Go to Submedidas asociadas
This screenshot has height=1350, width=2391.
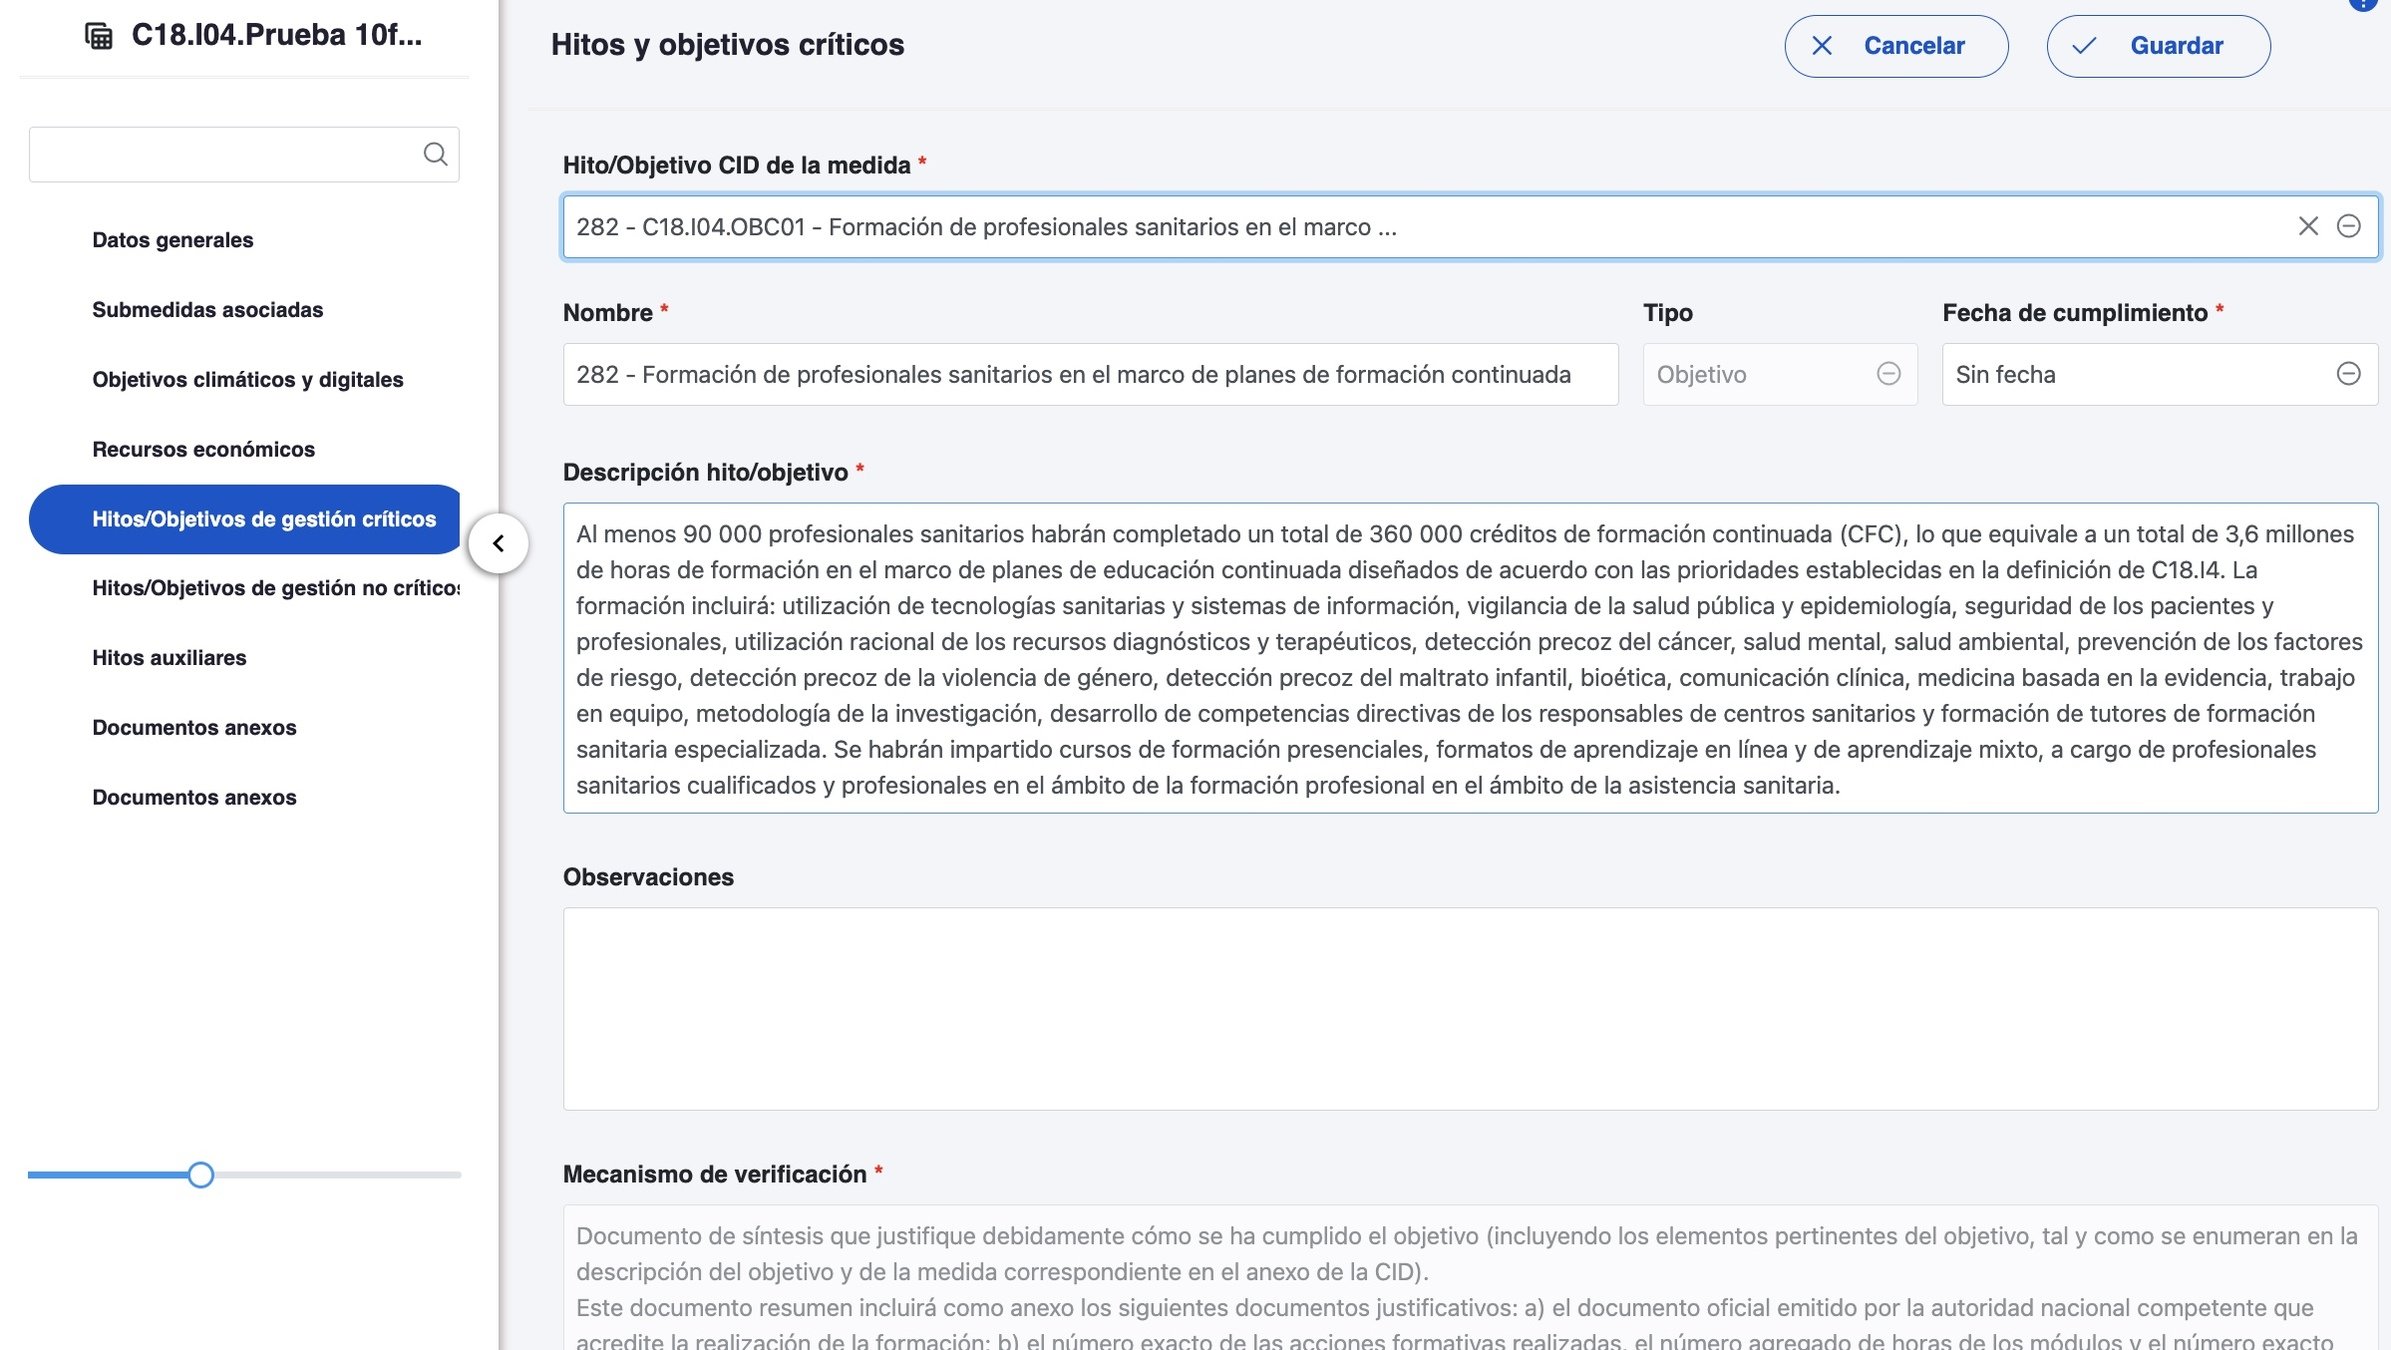[208, 310]
